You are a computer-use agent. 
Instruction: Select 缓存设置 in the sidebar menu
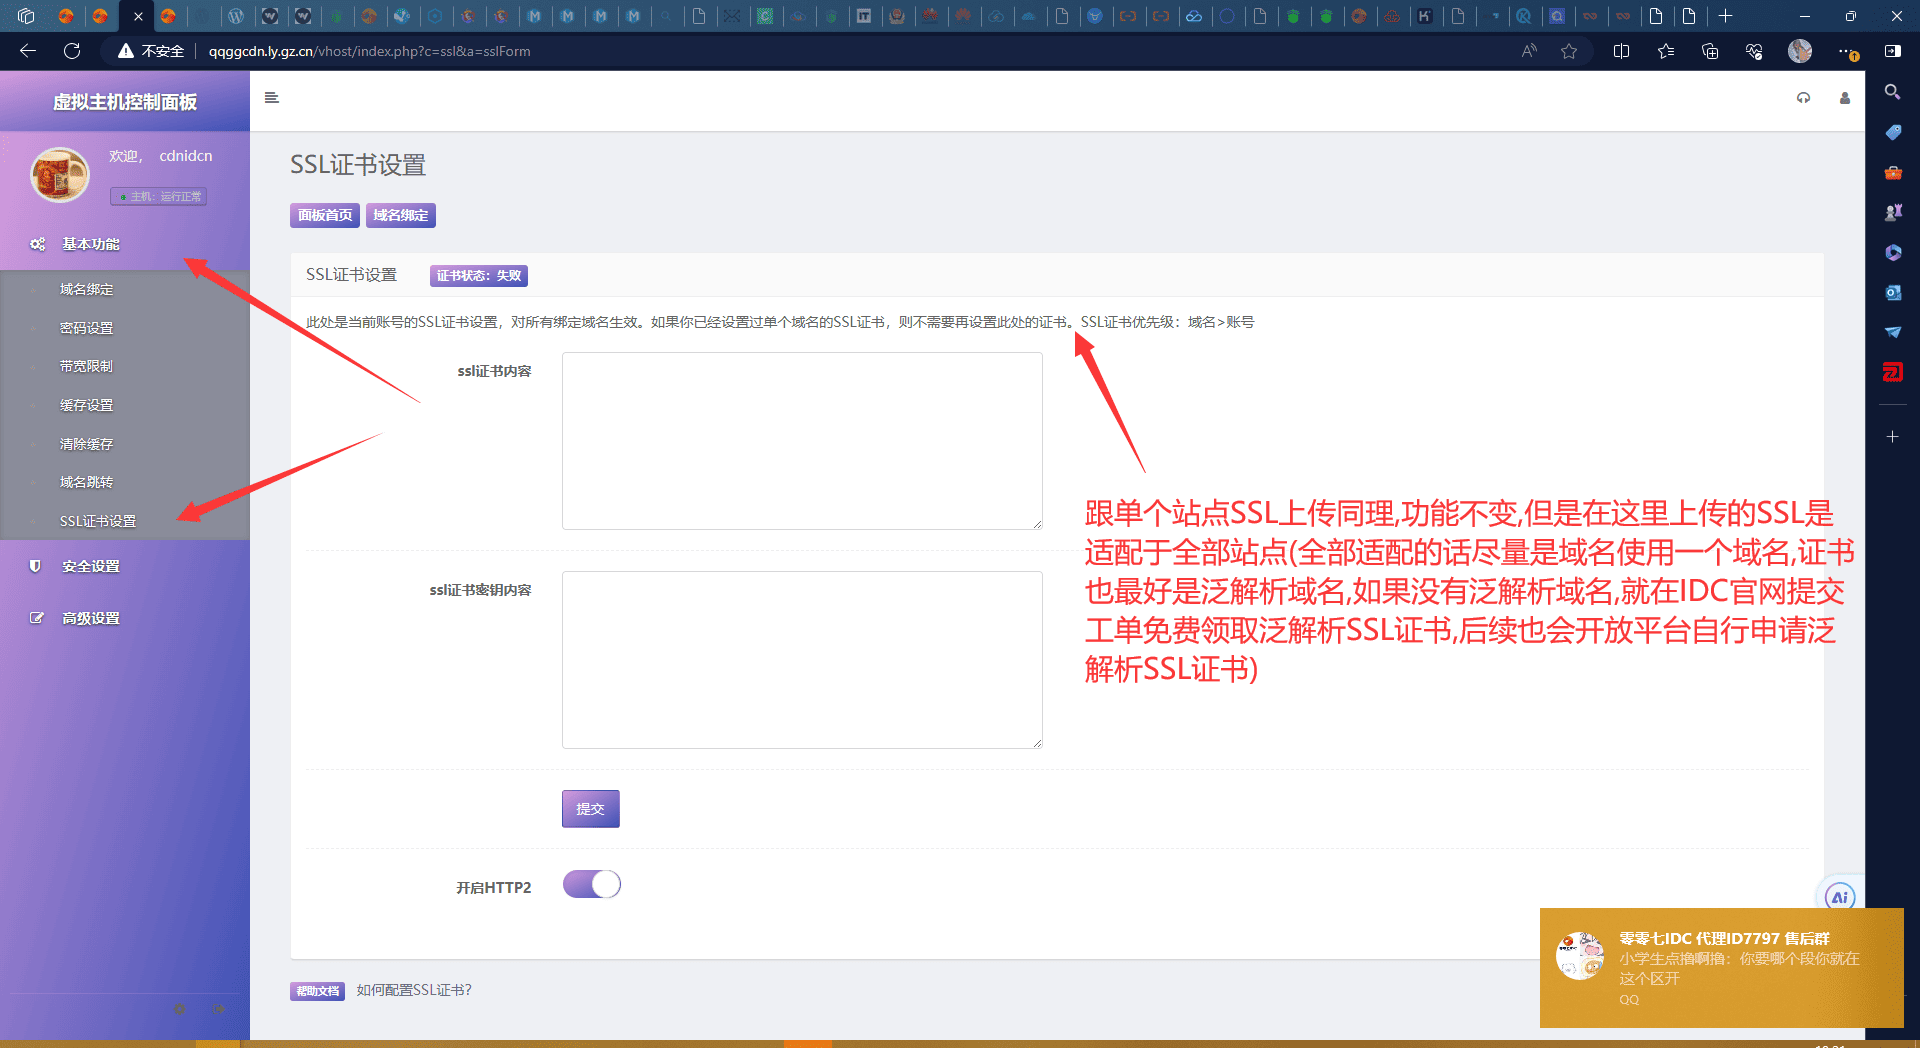pos(87,405)
